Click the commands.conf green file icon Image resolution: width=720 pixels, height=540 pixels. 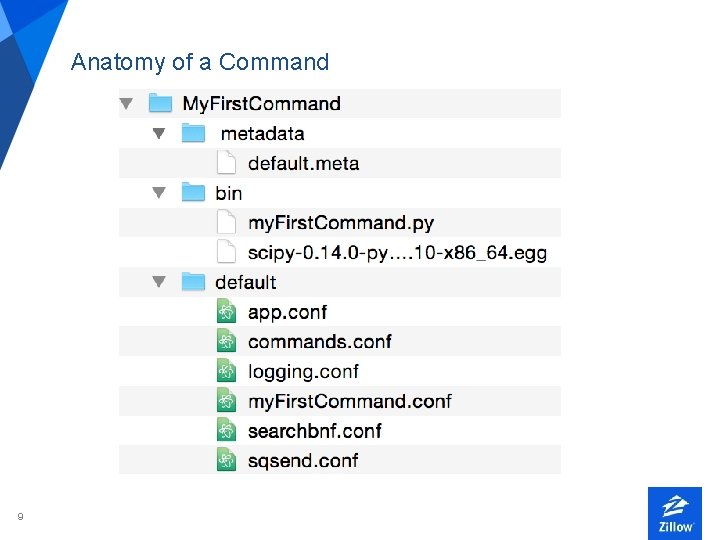(x=227, y=341)
